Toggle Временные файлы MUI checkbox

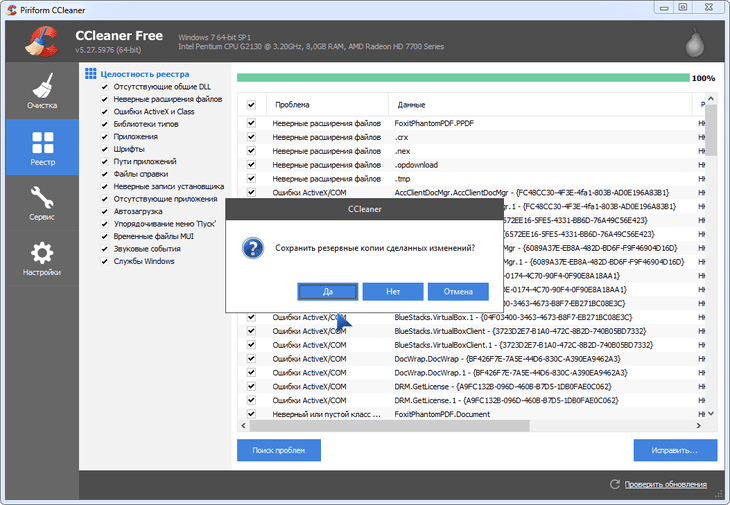105,236
